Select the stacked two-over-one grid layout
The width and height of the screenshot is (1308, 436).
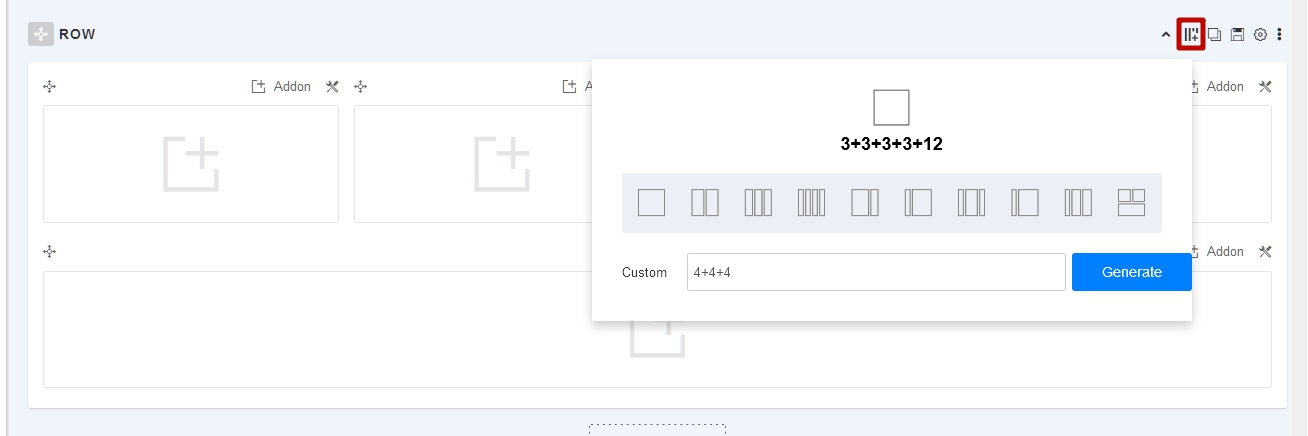[1131, 203]
